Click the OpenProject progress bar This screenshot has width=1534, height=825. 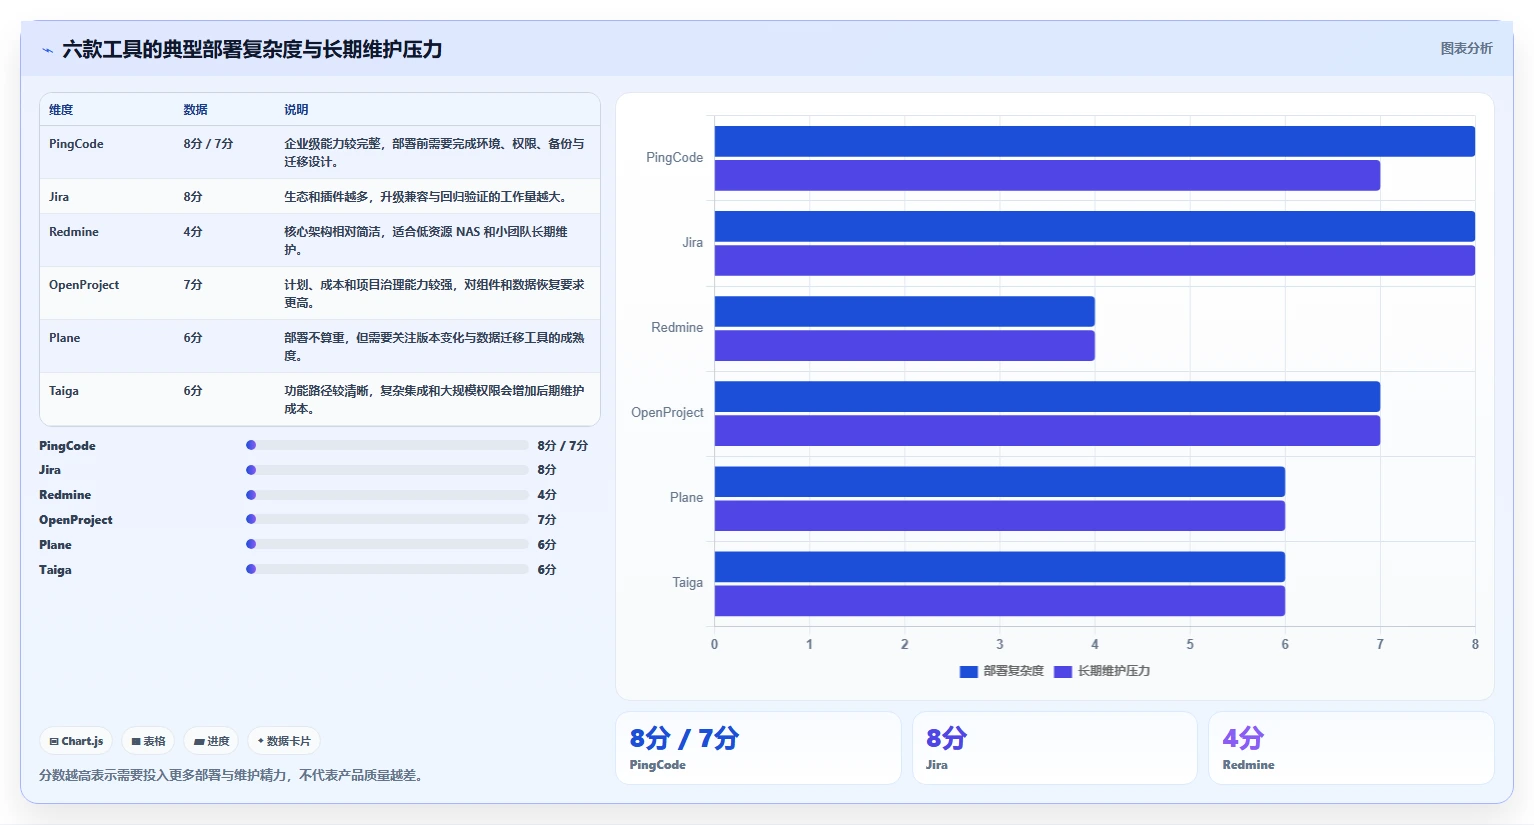387,519
